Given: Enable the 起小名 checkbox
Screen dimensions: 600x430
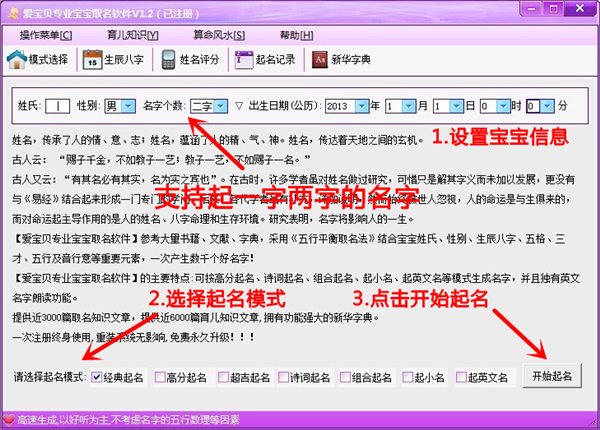Looking at the screenshot, I should pyautogui.click(x=408, y=378).
